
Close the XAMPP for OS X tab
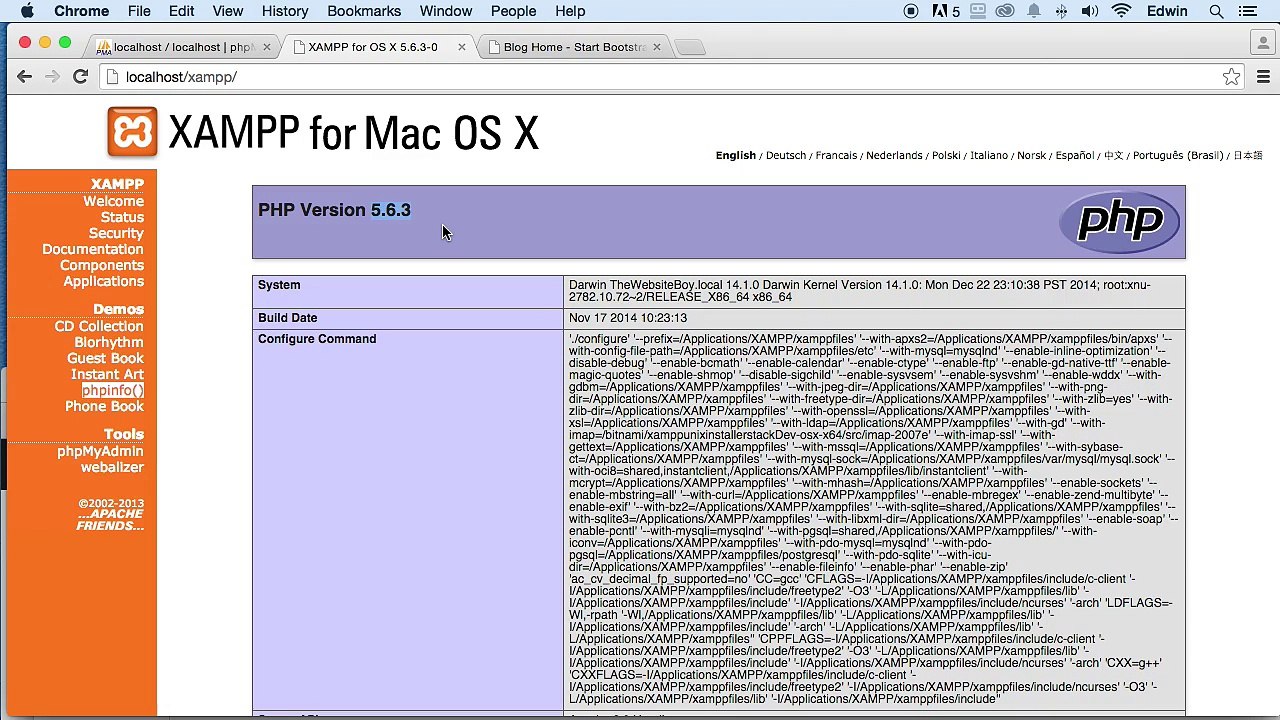[x=461, y=47]
